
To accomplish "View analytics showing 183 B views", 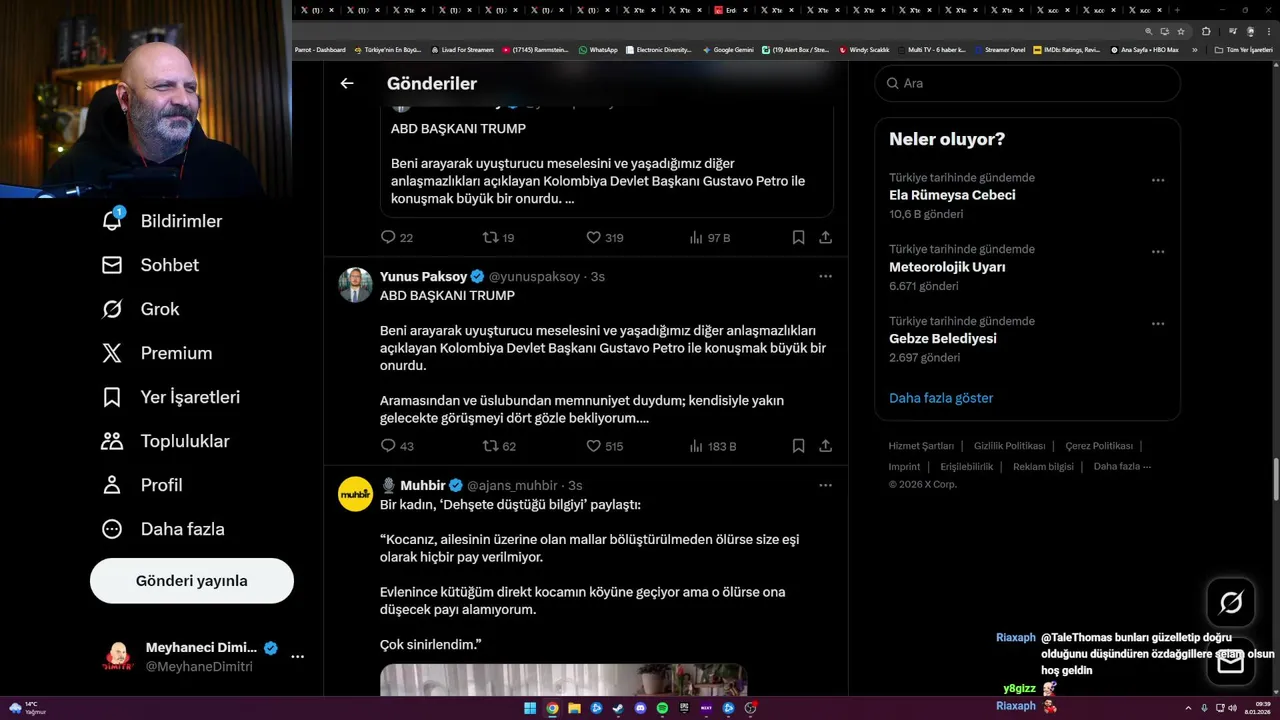I will (712, 446).
